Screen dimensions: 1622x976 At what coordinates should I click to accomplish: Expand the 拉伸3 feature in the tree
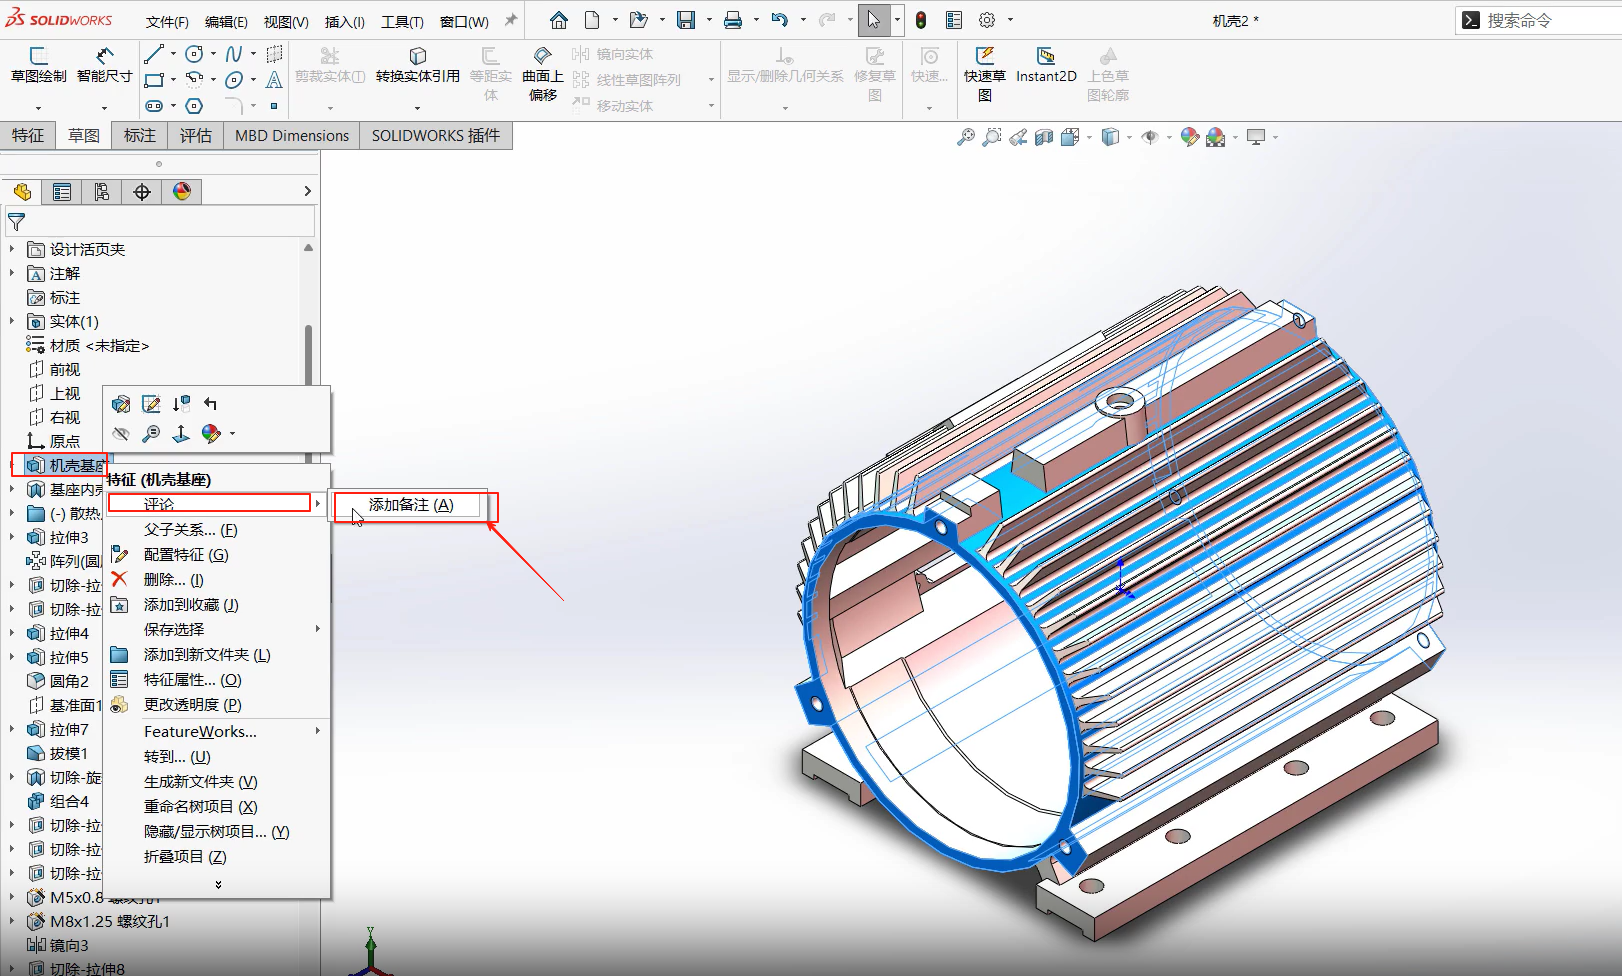point(12,537)
